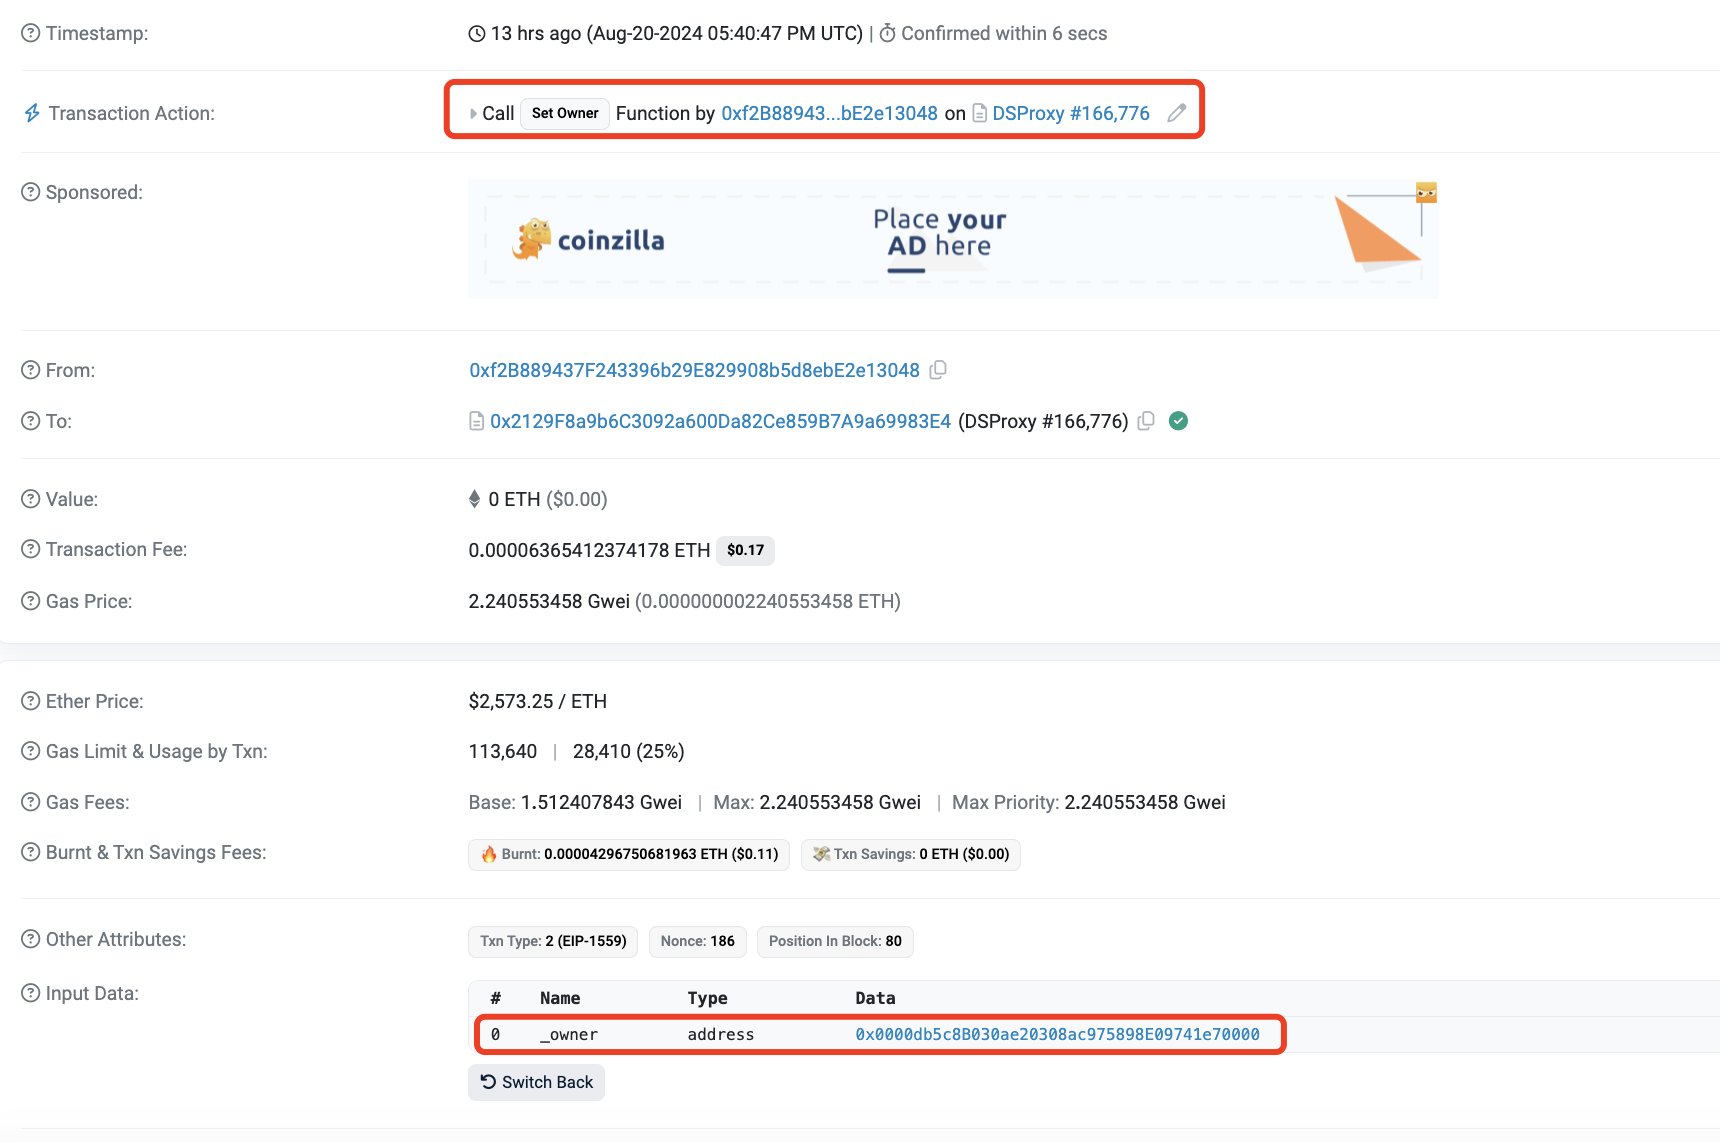Open the DSProxy #166,776 contract link
Screen dimensions: 1720x1142
pos(1071,113)
